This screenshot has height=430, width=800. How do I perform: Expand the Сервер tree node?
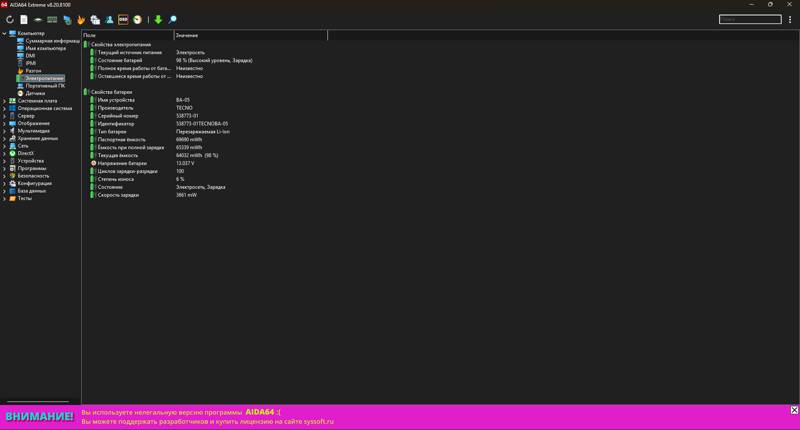pyautogui.click(x=4, y=116)
